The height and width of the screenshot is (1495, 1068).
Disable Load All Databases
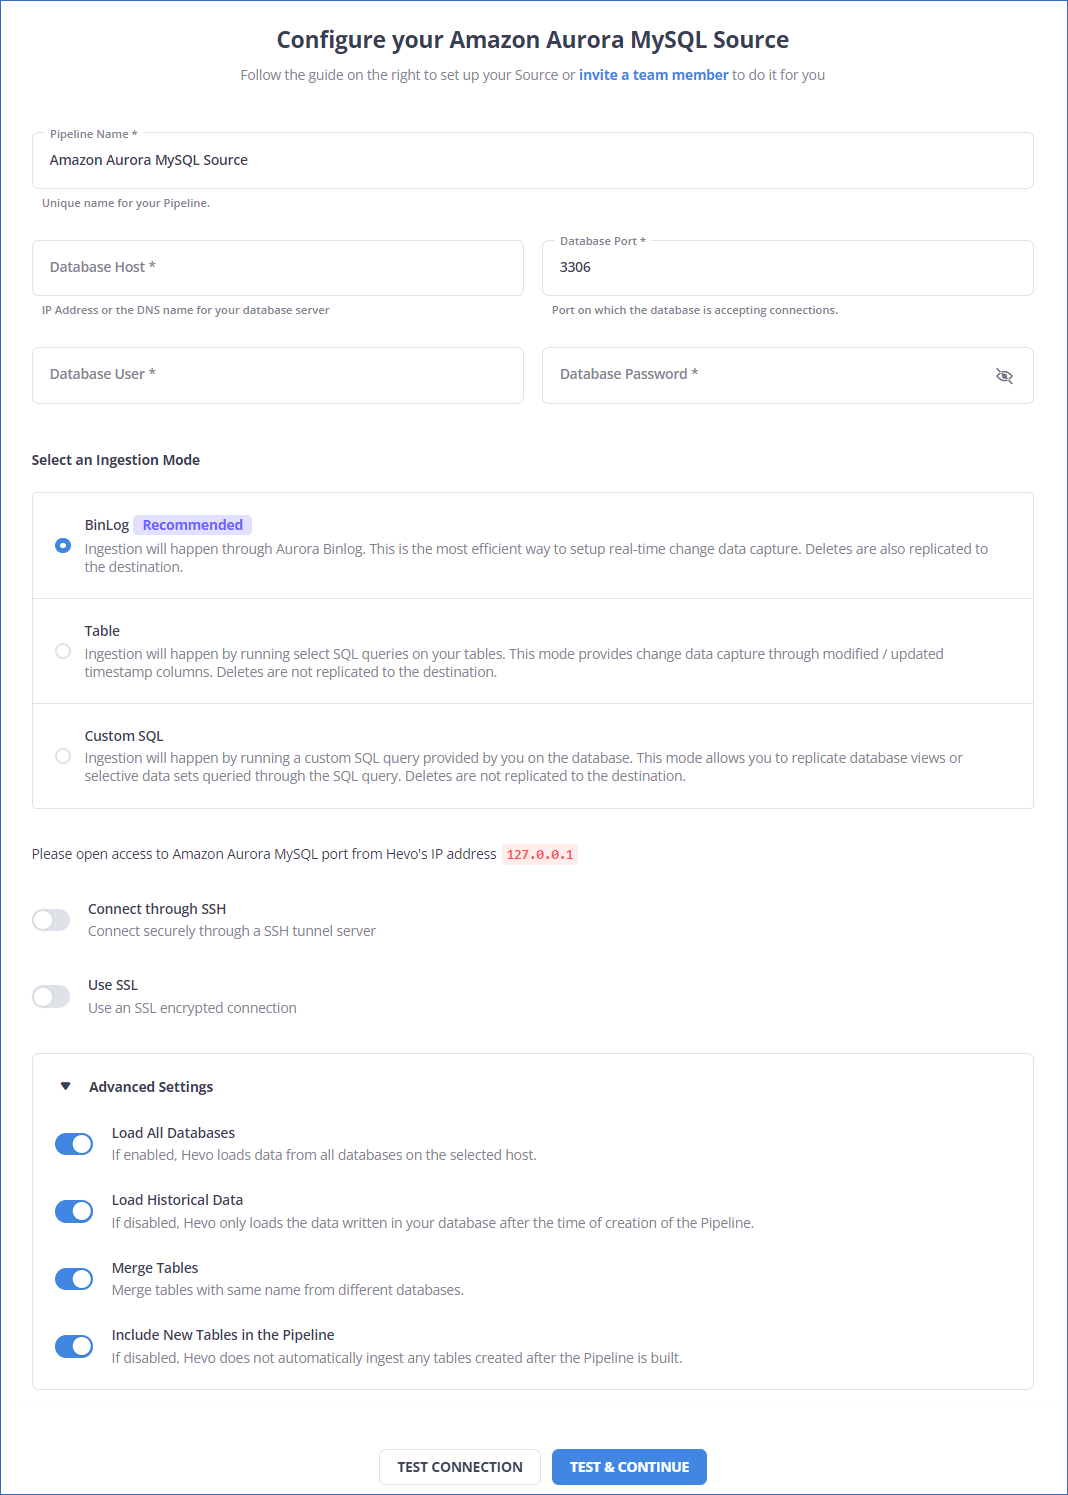pyautogui.click(x=74, y=1143)
